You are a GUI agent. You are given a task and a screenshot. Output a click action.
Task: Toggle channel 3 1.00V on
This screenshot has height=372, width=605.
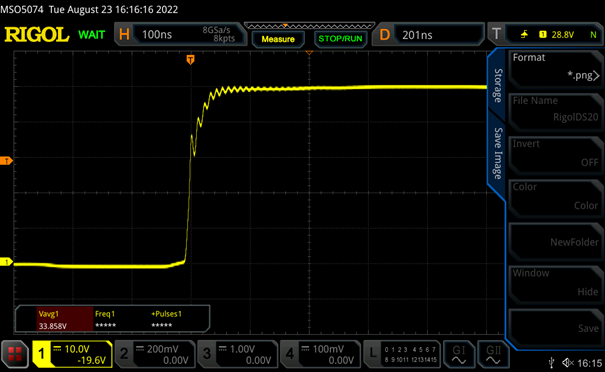[238, 354]
